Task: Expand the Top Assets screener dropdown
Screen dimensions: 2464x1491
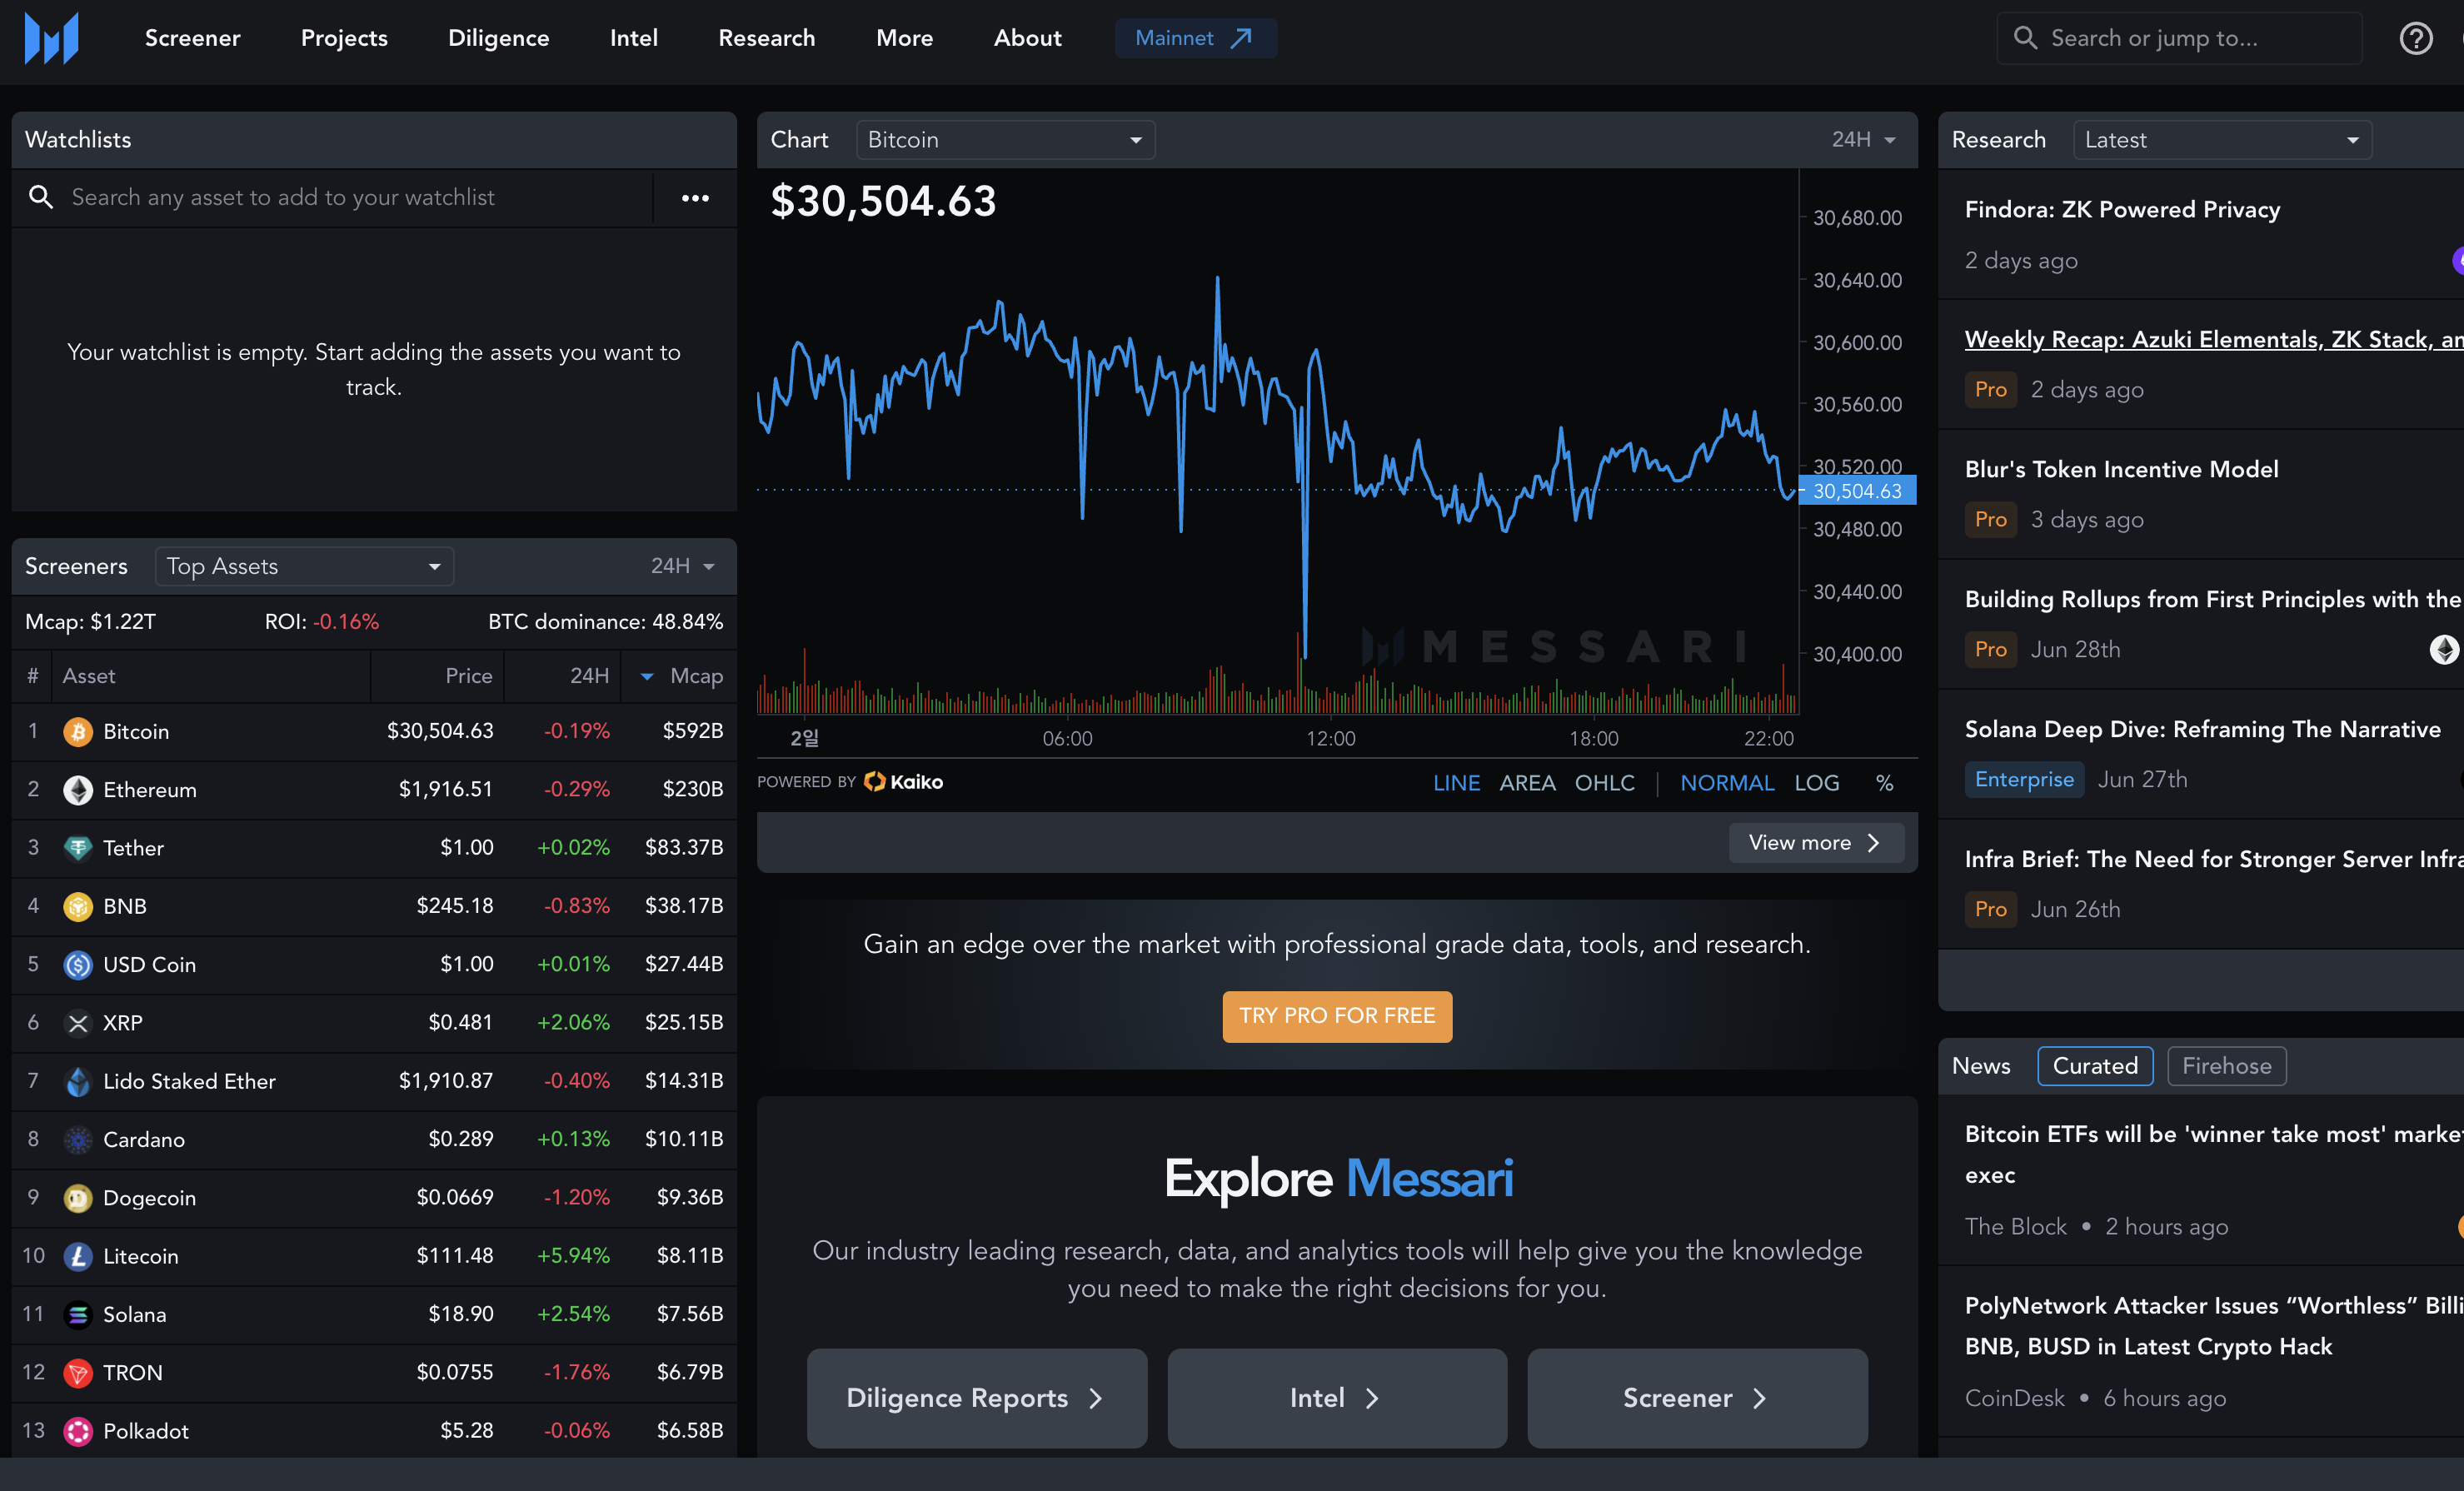Action: [x=304, y=566]
